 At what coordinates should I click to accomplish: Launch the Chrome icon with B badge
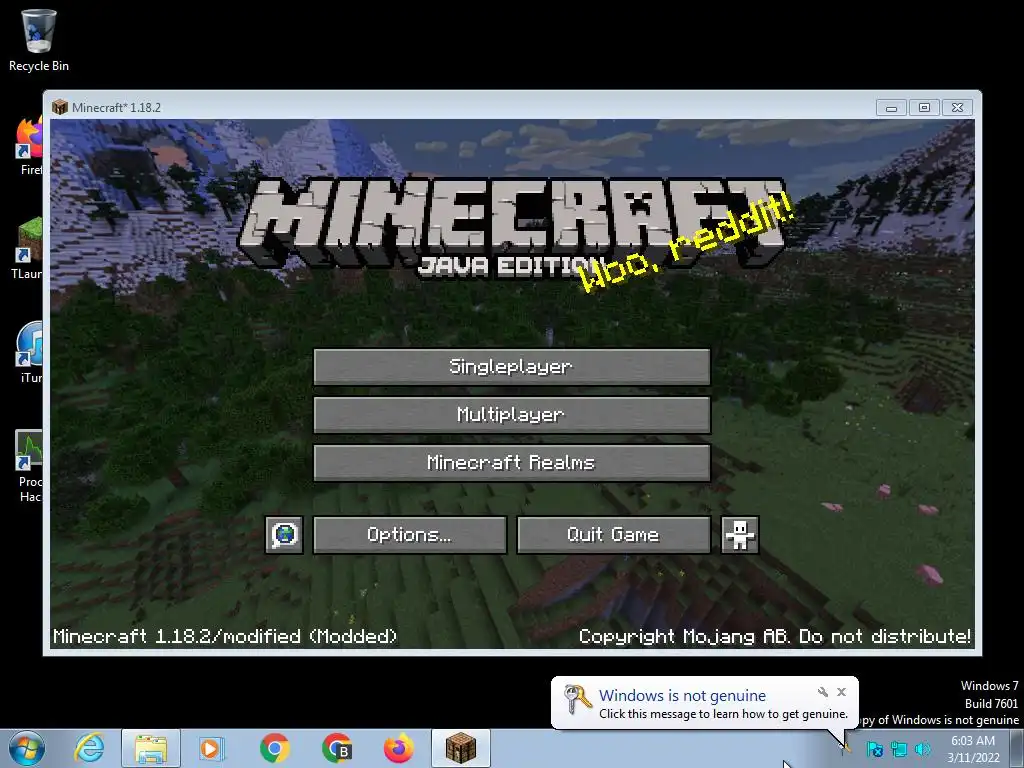click(x=337, y=748)
